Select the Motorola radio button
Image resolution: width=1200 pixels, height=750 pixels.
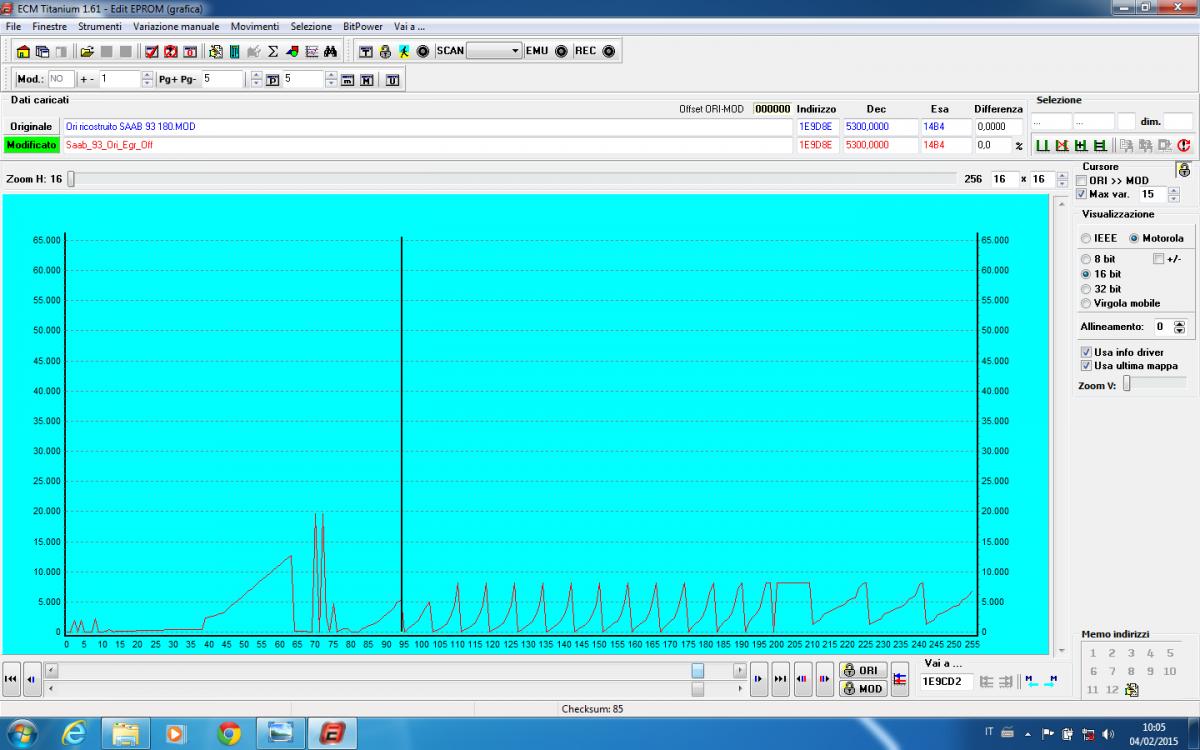click(1134, 238)
